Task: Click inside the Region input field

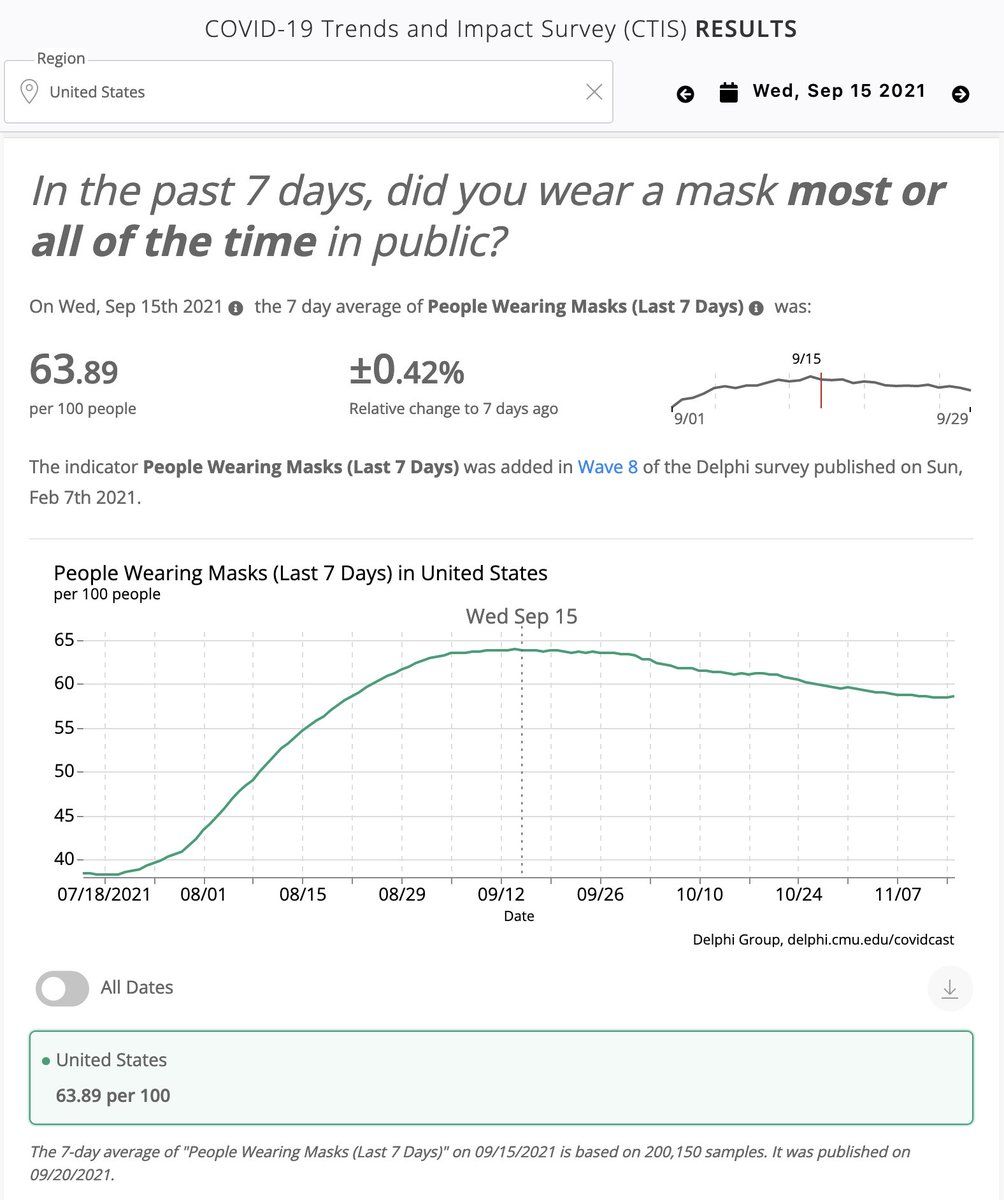Action: click(x=308, y=92)
